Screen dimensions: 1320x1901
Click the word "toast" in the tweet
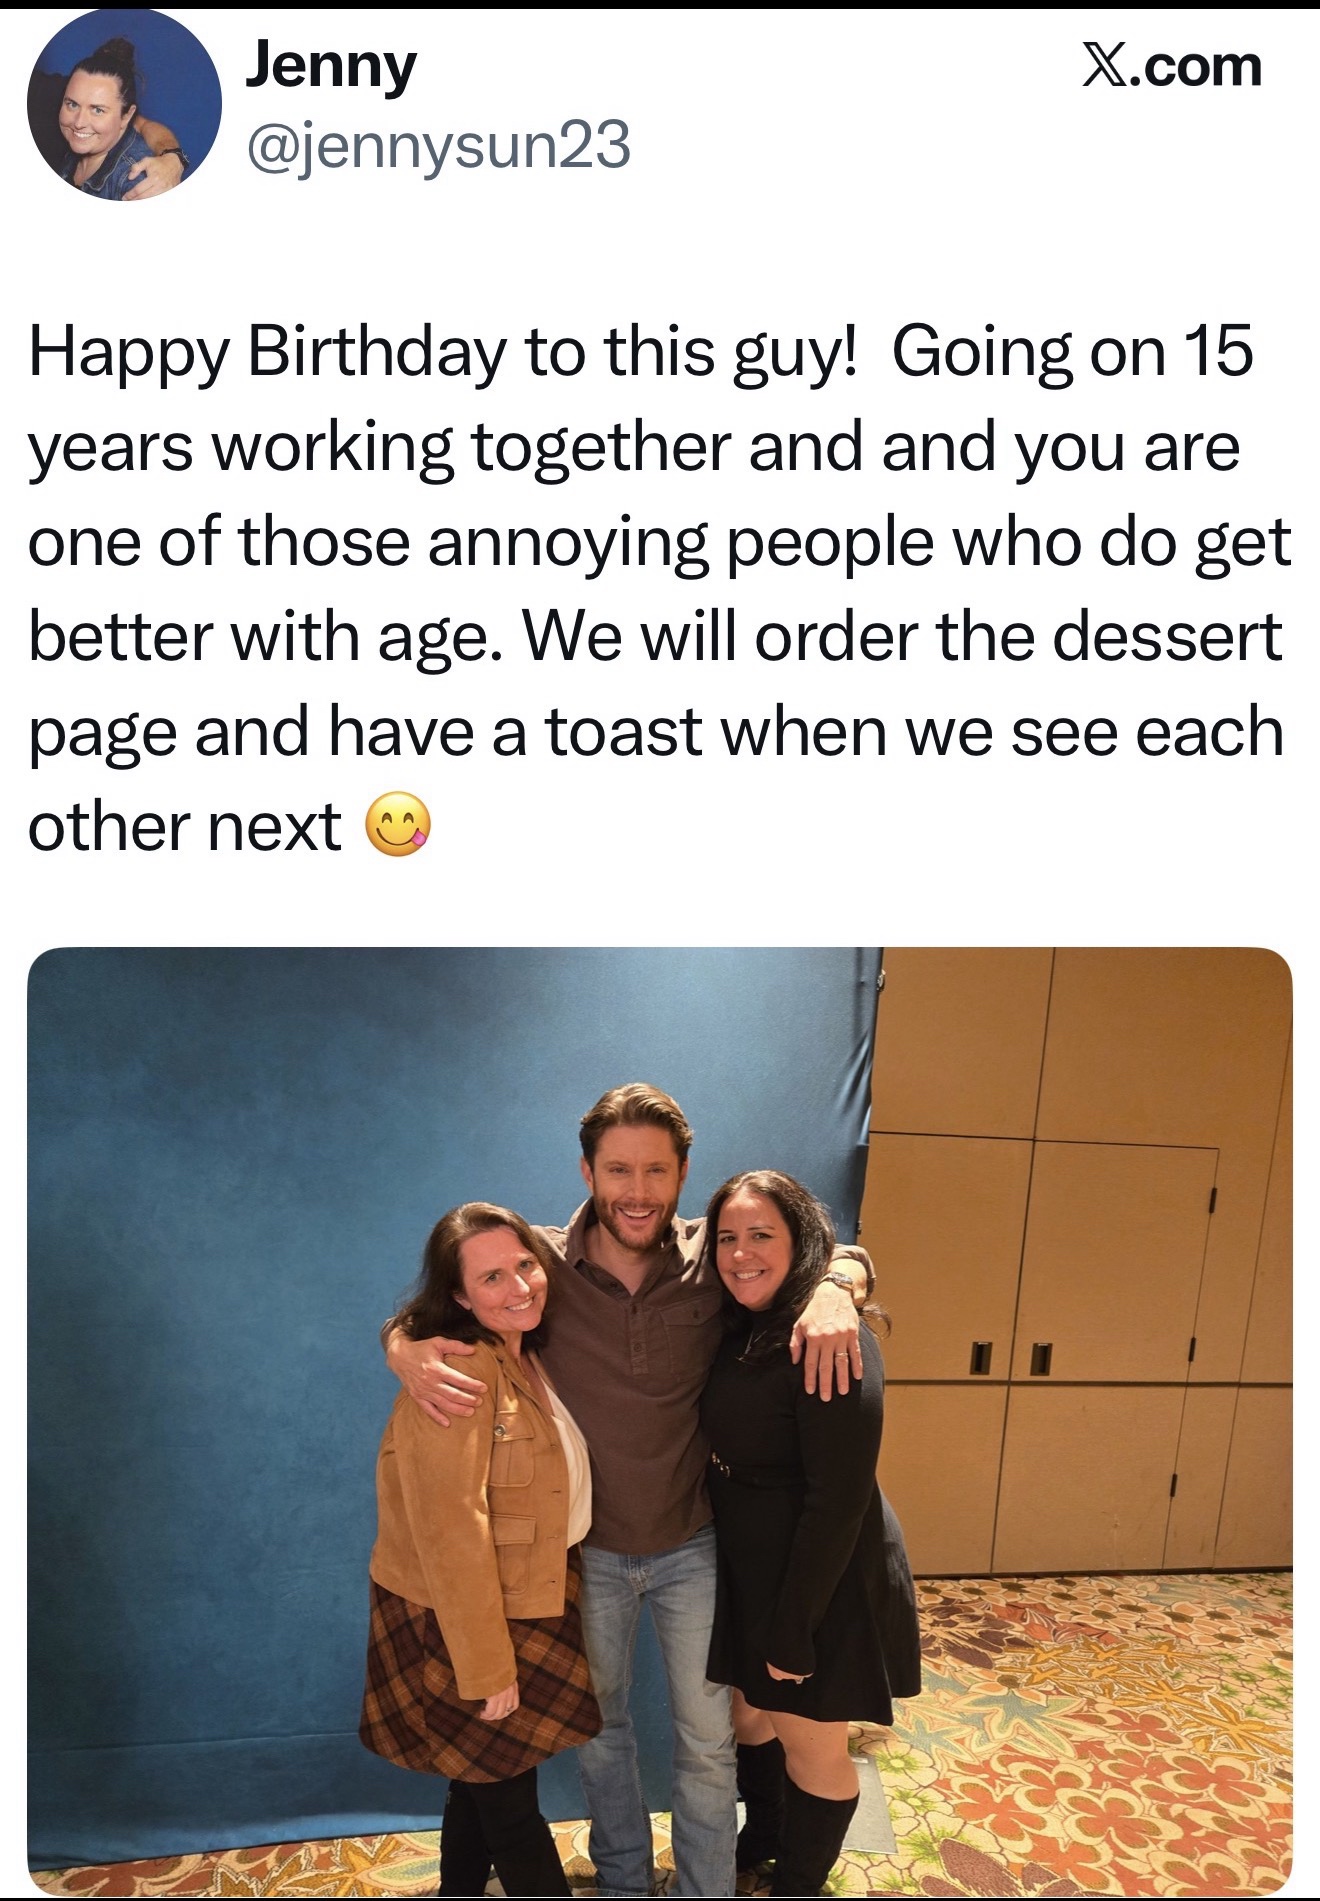click(x=624, y=733)
